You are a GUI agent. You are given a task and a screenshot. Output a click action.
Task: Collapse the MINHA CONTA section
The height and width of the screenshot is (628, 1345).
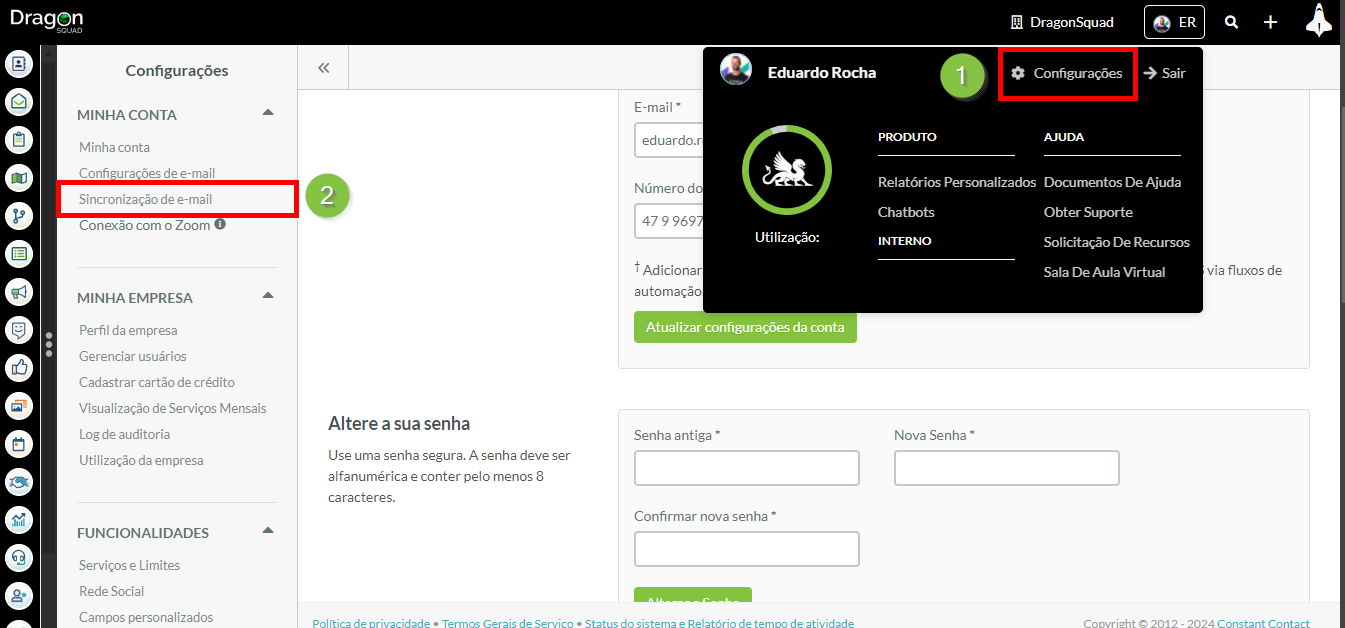pos(267,114)
